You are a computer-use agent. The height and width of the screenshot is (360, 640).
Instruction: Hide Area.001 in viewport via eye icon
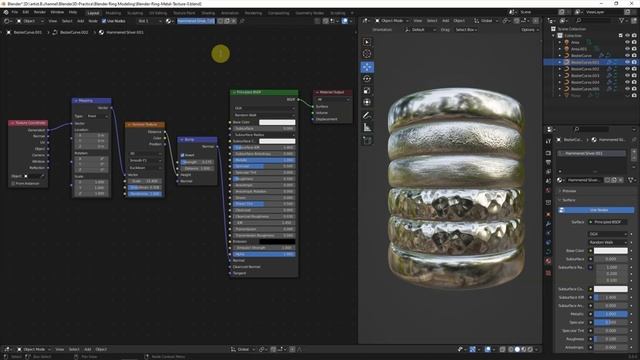[x=627, y=49]
